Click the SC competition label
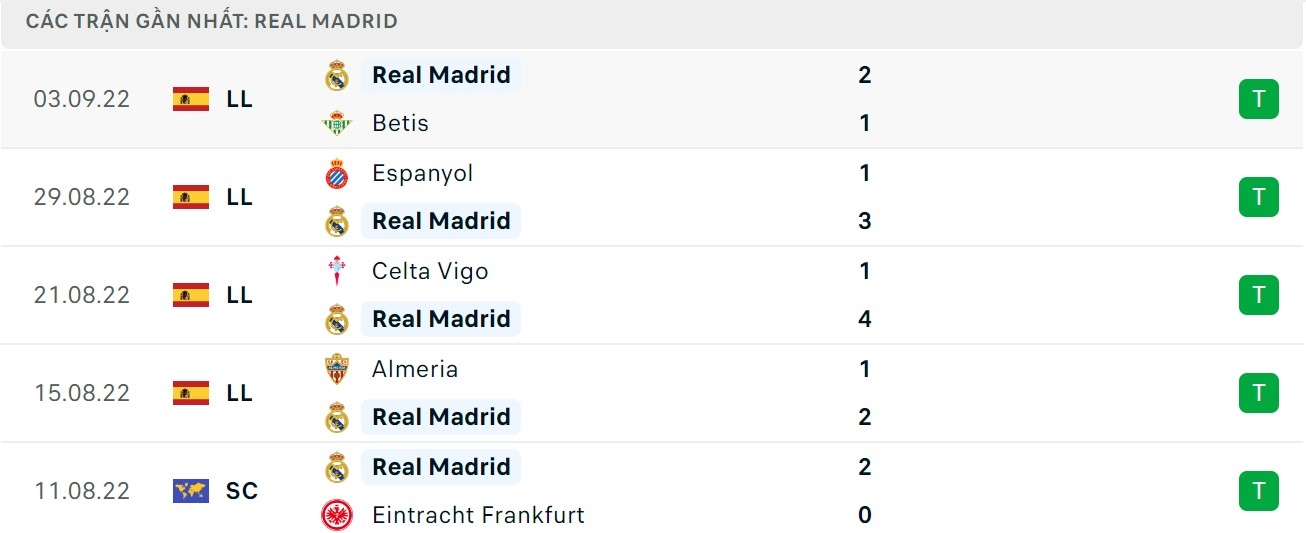The image size is (1306, 533). (x=242, y=491)
